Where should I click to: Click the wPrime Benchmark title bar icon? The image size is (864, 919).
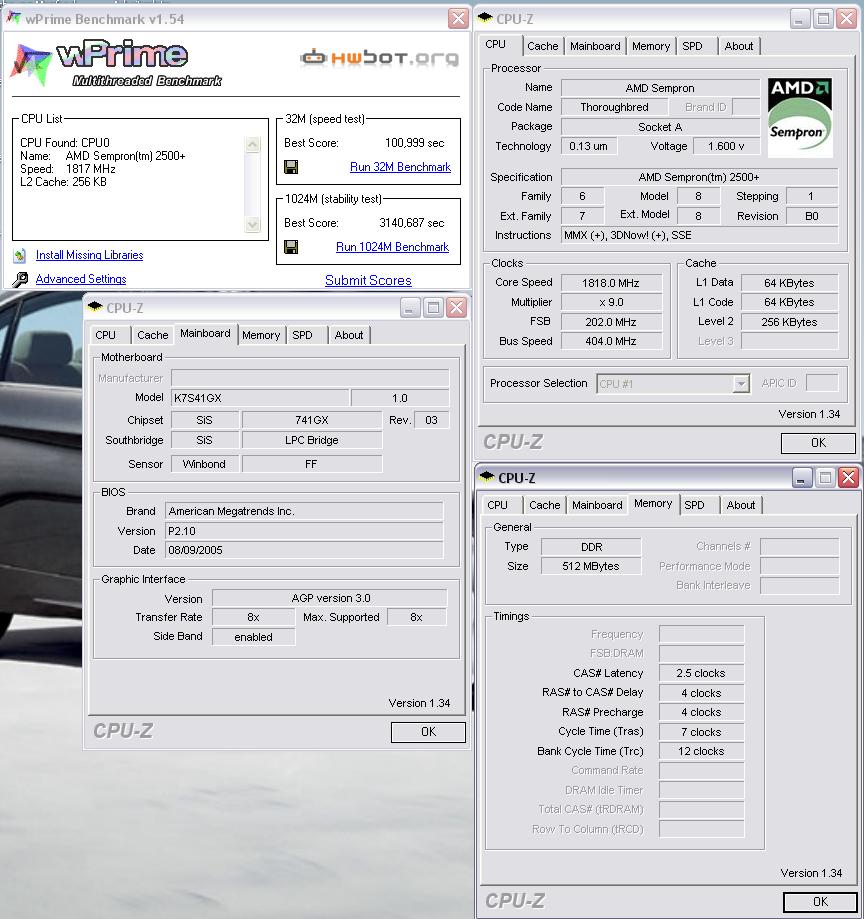click(x=13, y=18)
